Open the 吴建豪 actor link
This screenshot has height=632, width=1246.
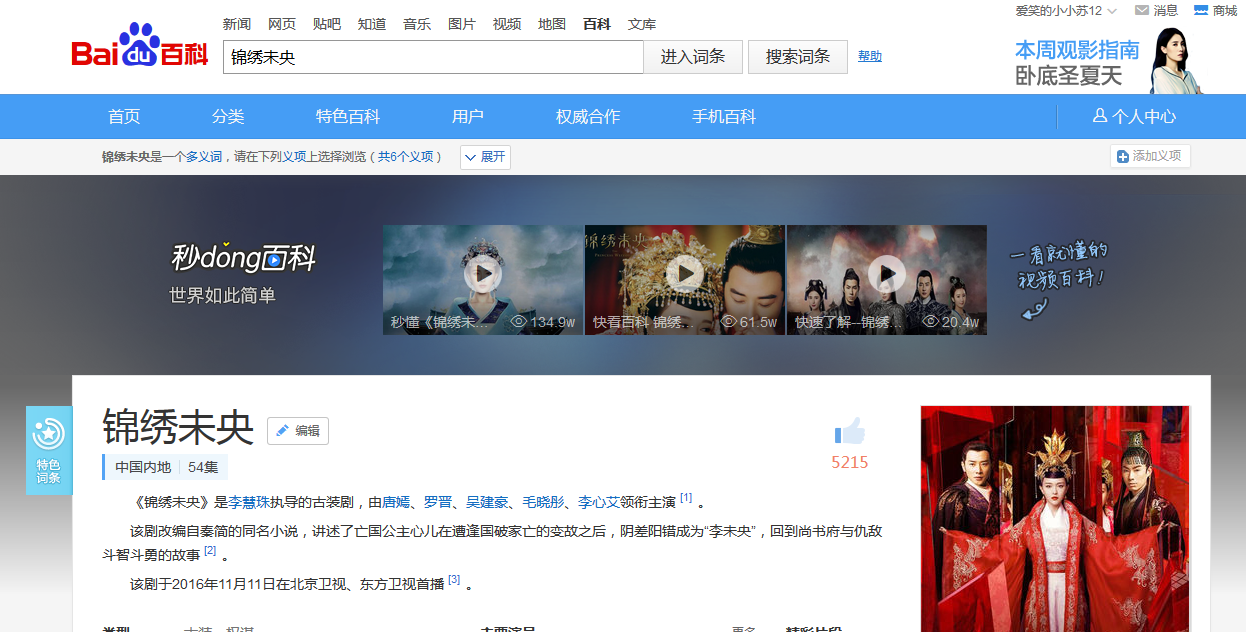487,502
